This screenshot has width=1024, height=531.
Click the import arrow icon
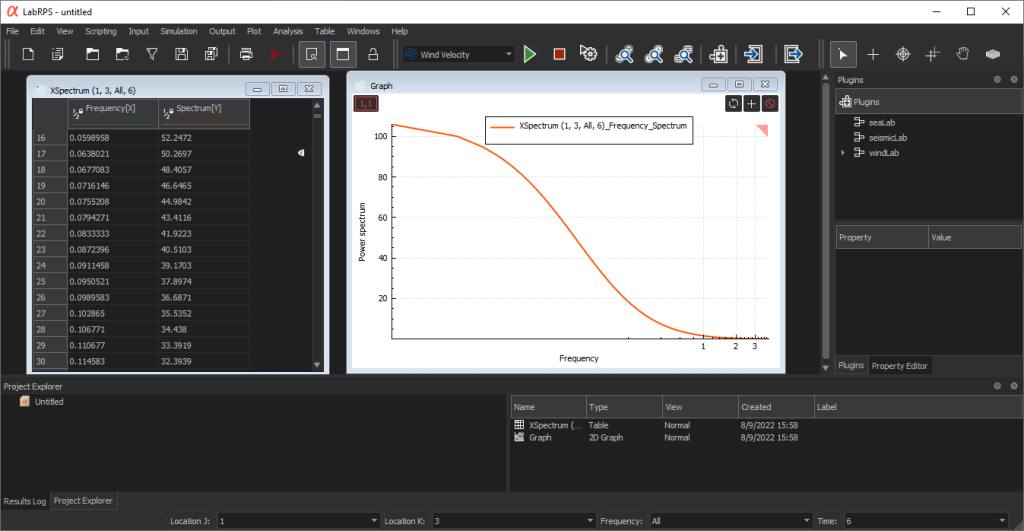tap(755, 54)
